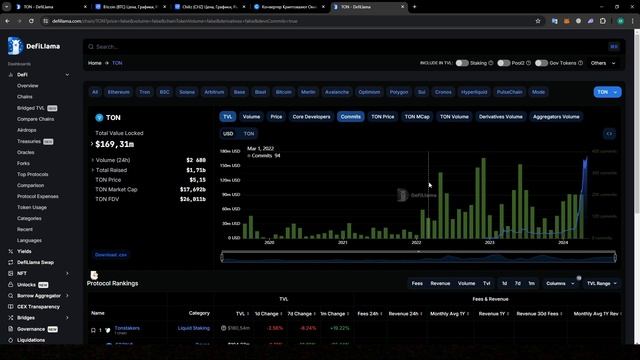Open DefiLlama Swap from sidebar
640x360 pixels.
point(35,262)
